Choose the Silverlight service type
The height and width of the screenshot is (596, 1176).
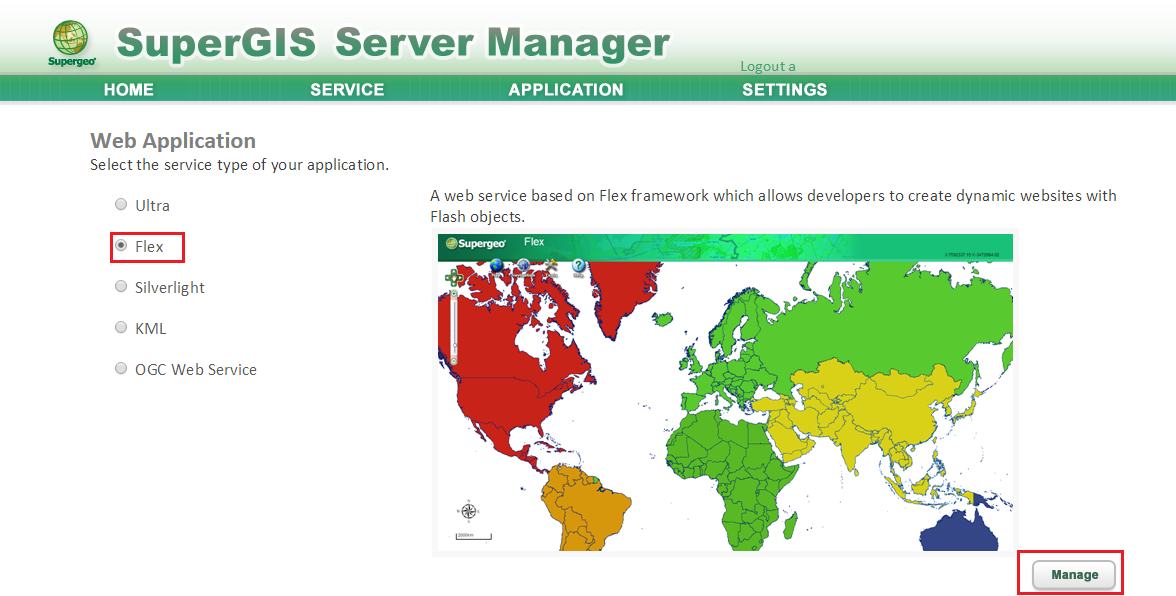tap(121, 286)
